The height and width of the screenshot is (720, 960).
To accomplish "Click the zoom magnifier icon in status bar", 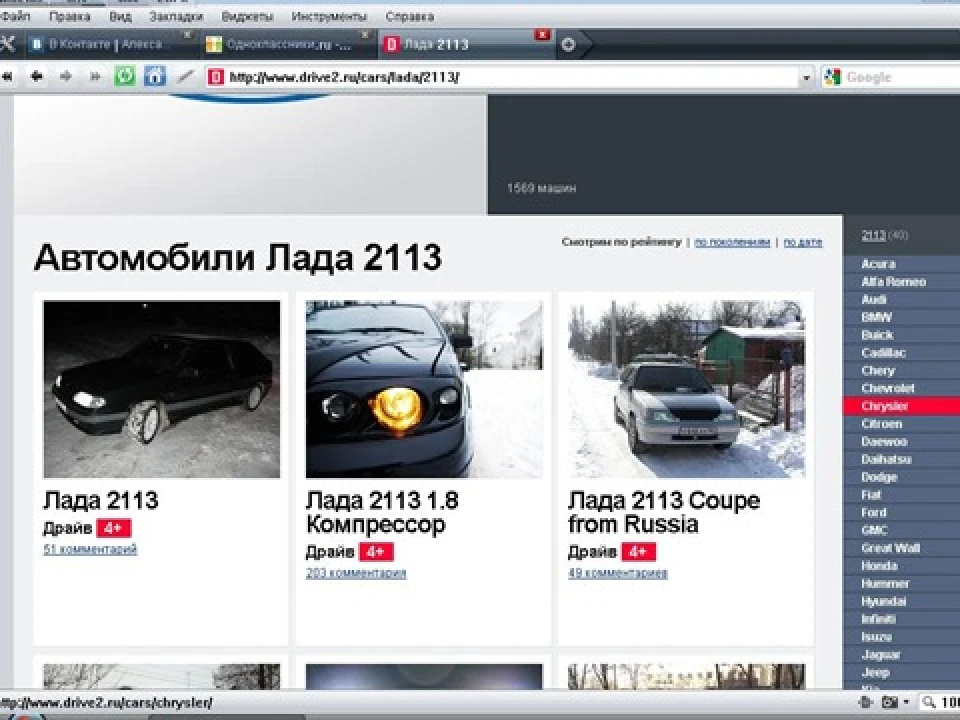I will coord(929,702).
